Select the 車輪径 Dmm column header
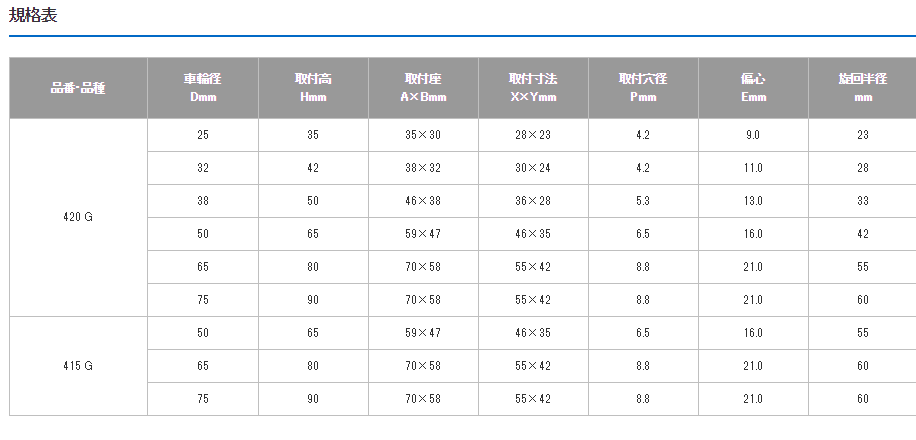Screen dimensions: 916x440 pos(202,88)
